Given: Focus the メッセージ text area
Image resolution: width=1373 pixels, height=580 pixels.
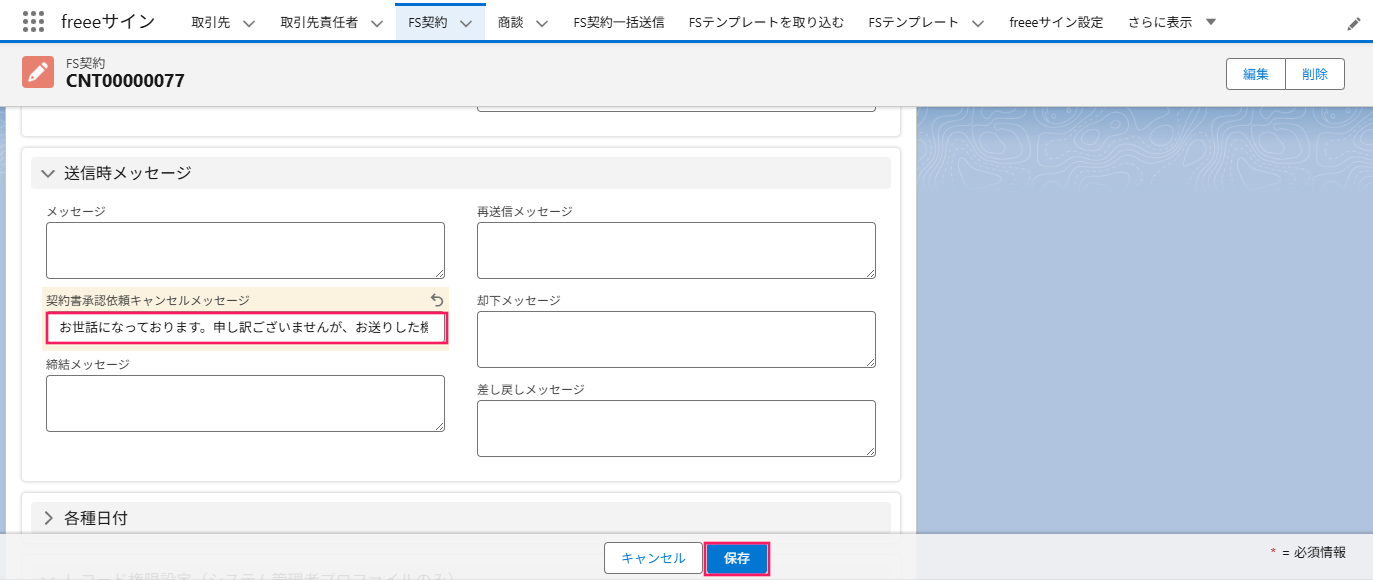Looking at the screenshot, I should tap(245, 250).
